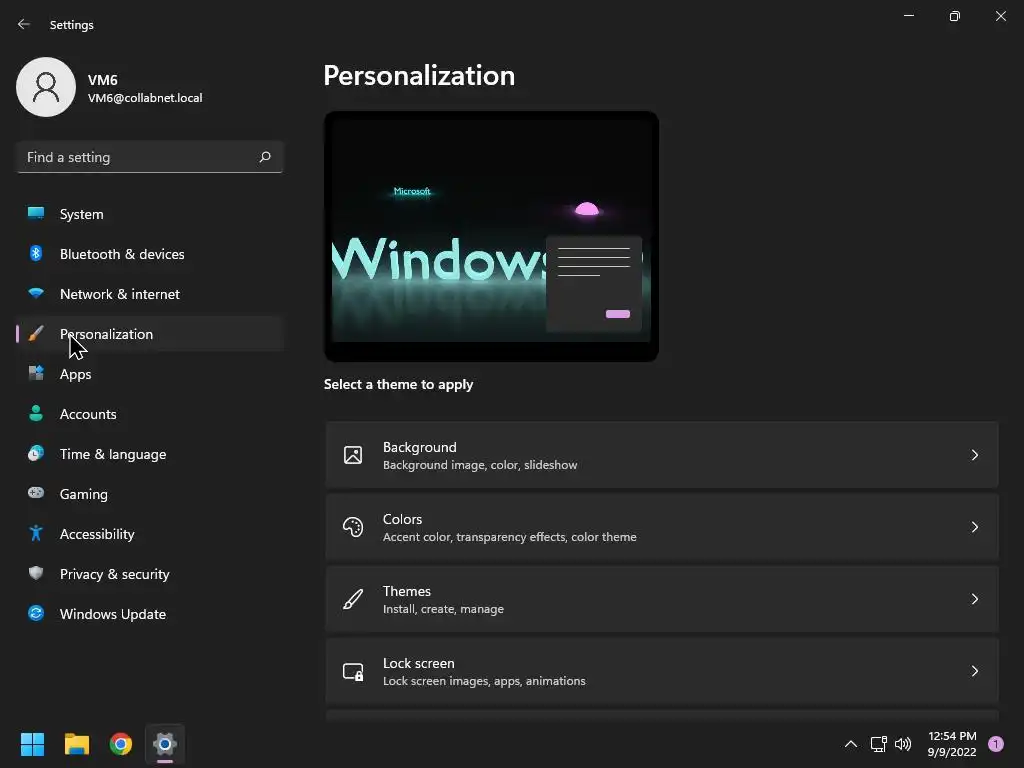The height and width of the screenshot is (768, 1024).
Task: Click the user avatar picture
Action: pos(46,87)
